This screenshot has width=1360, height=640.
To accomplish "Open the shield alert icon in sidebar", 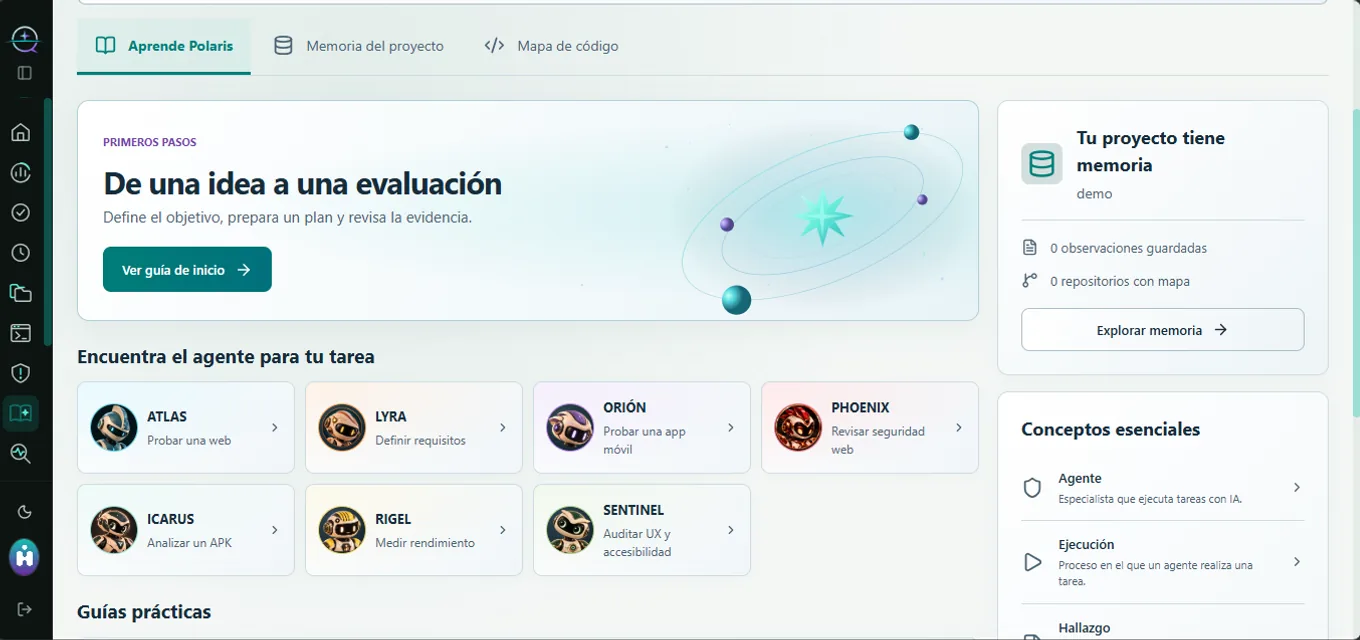I will [21, 373].
